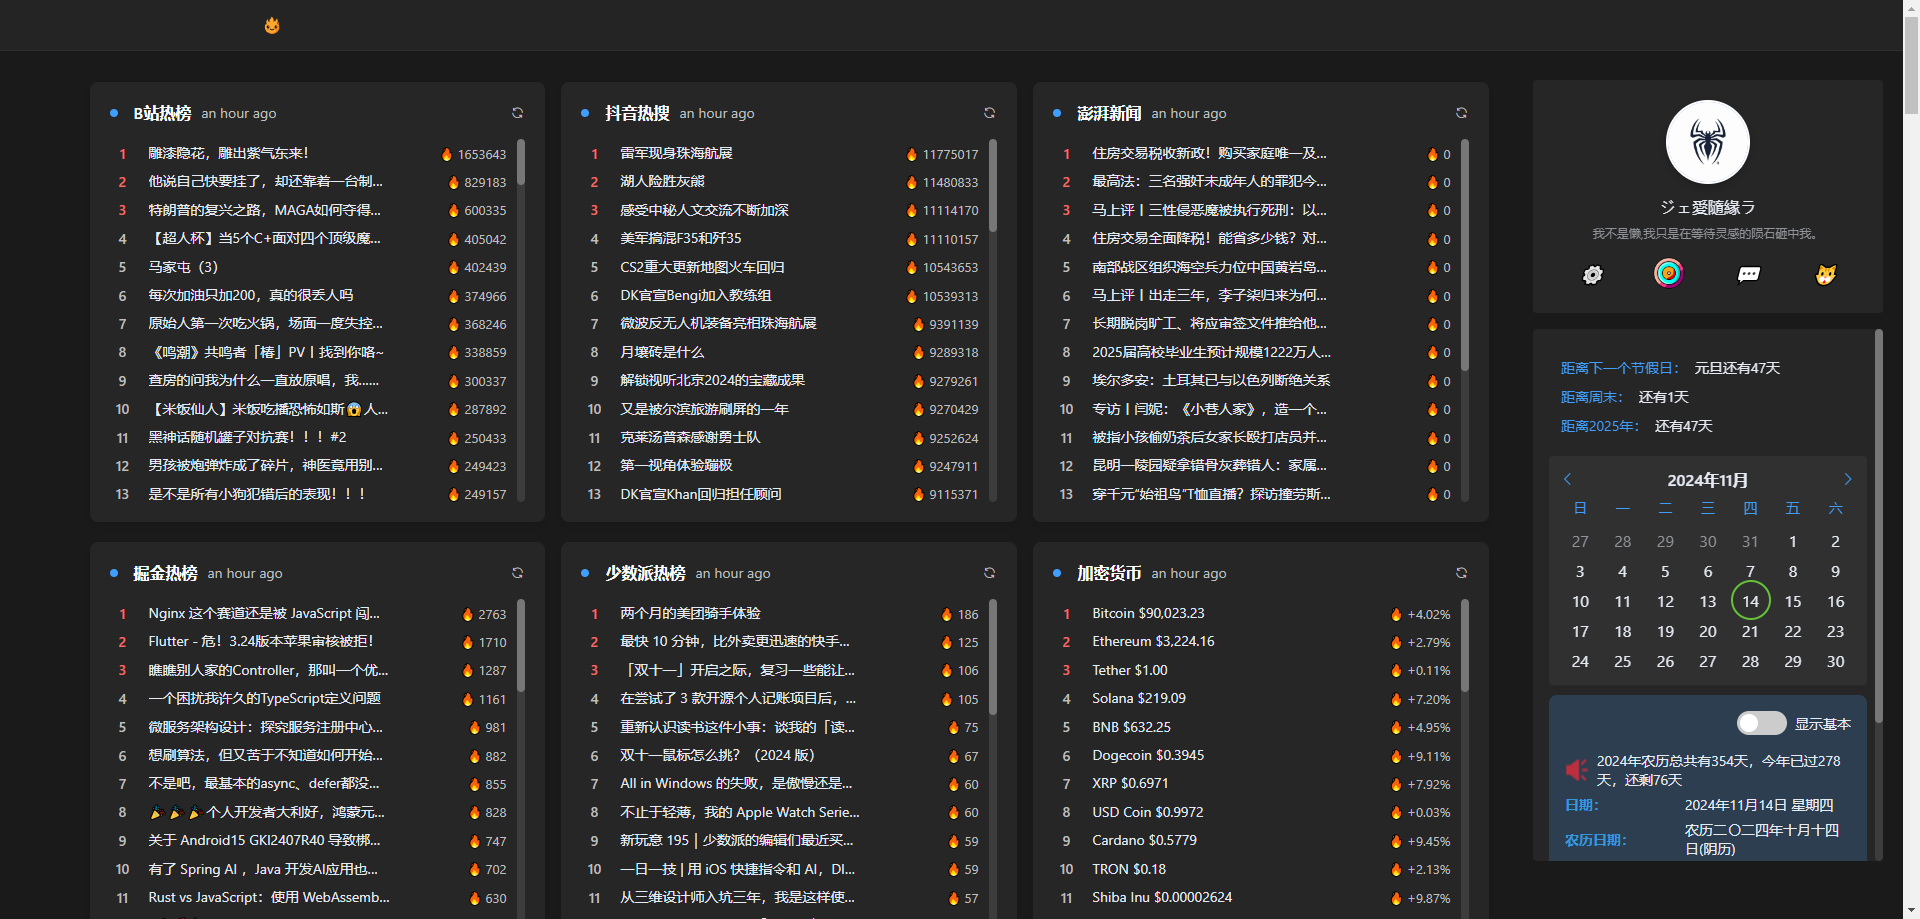The image size is (1920, 919).
Task: Open '一个困扰我许久的TypeScript定义问题' entry
Action: [x=264, y=698]
